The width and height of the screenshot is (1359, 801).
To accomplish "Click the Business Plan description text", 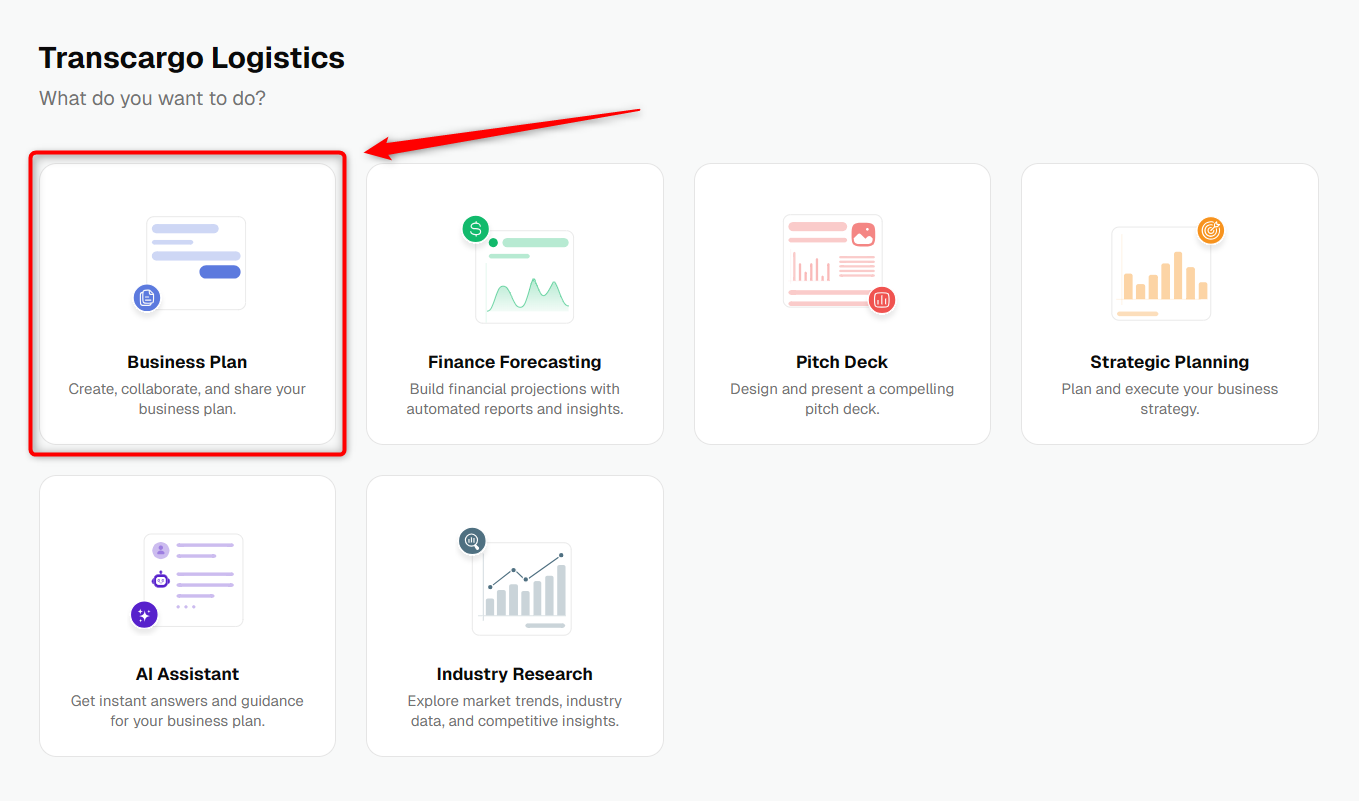I will (x=187, y=399).
